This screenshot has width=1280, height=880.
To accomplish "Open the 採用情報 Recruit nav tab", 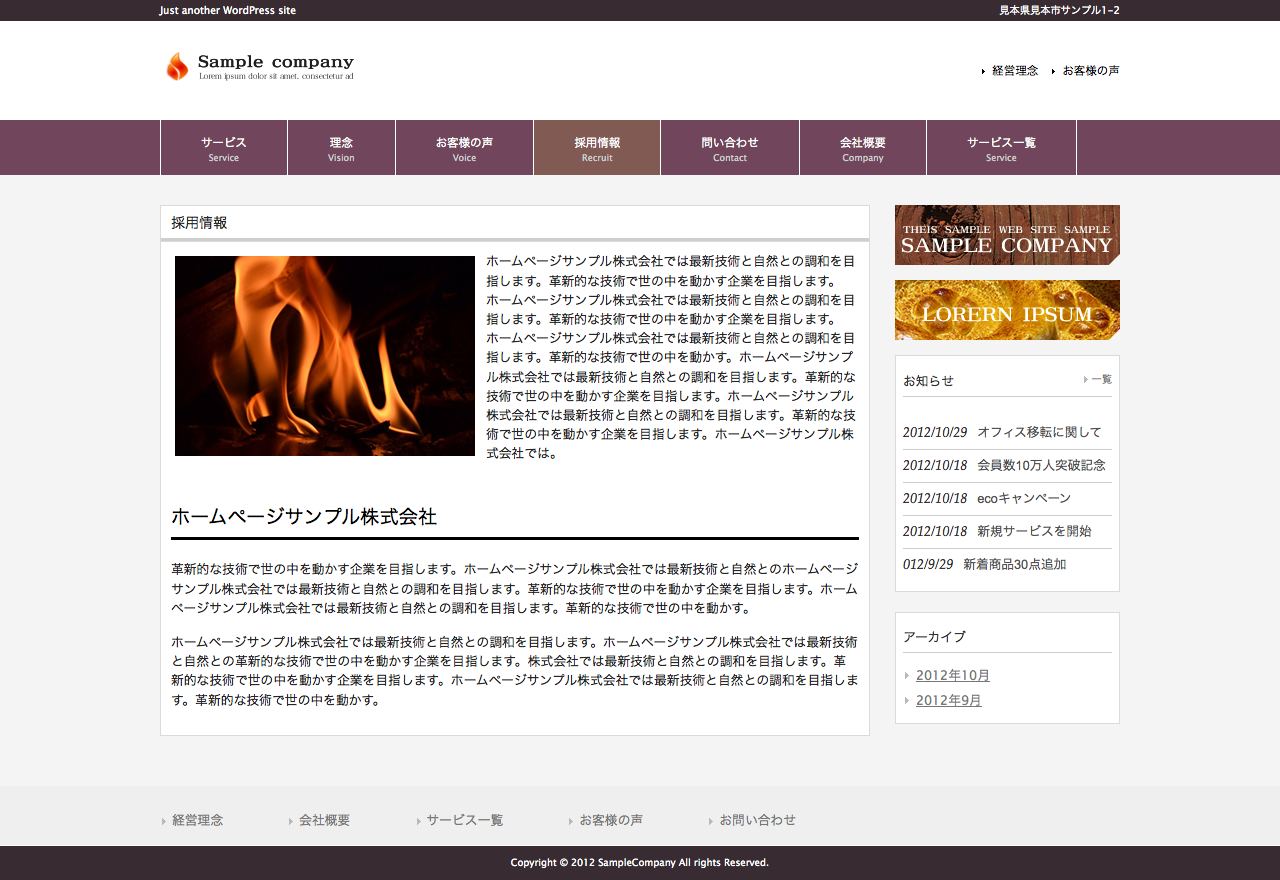I will click(x=597, y=148).
